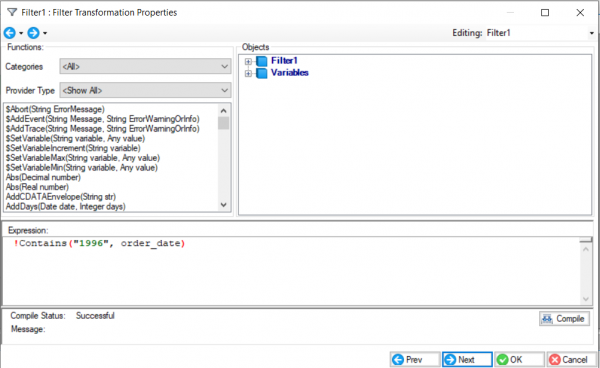This screenshot has width=600, height=368.
Task: Open the Editing Filter1 dropdown
Action: (540, 33)
